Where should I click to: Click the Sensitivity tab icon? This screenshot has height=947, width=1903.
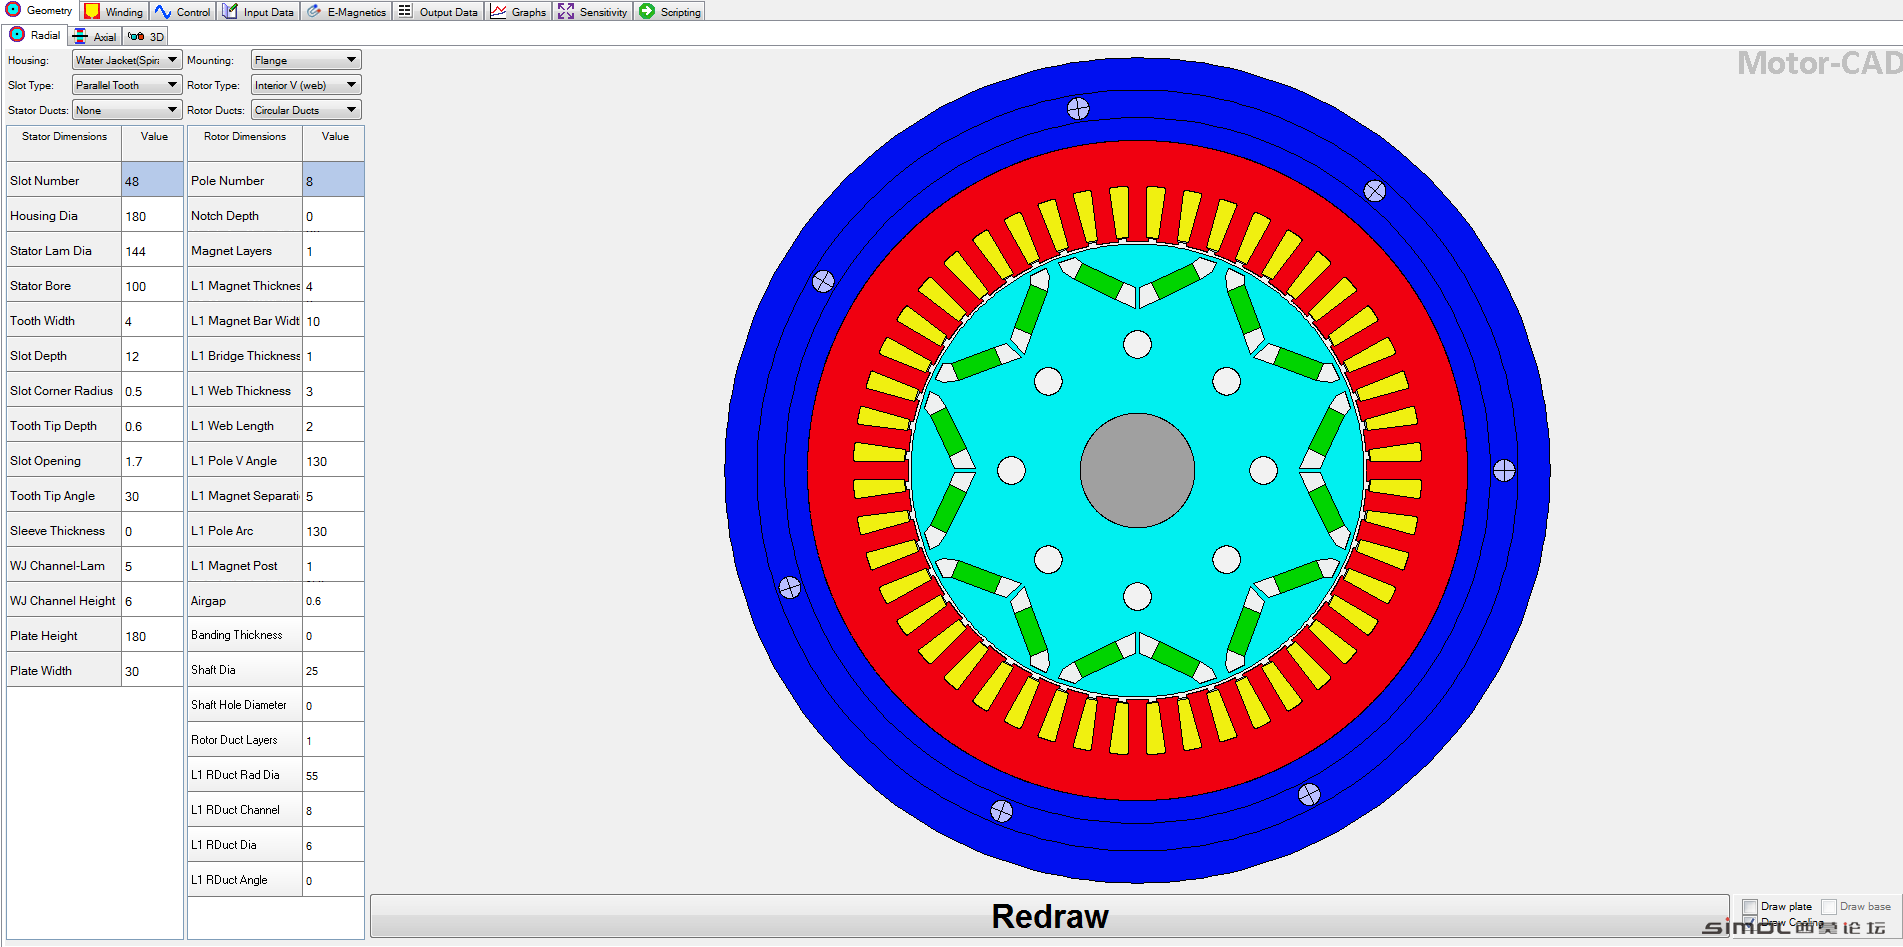click(566, 11)
